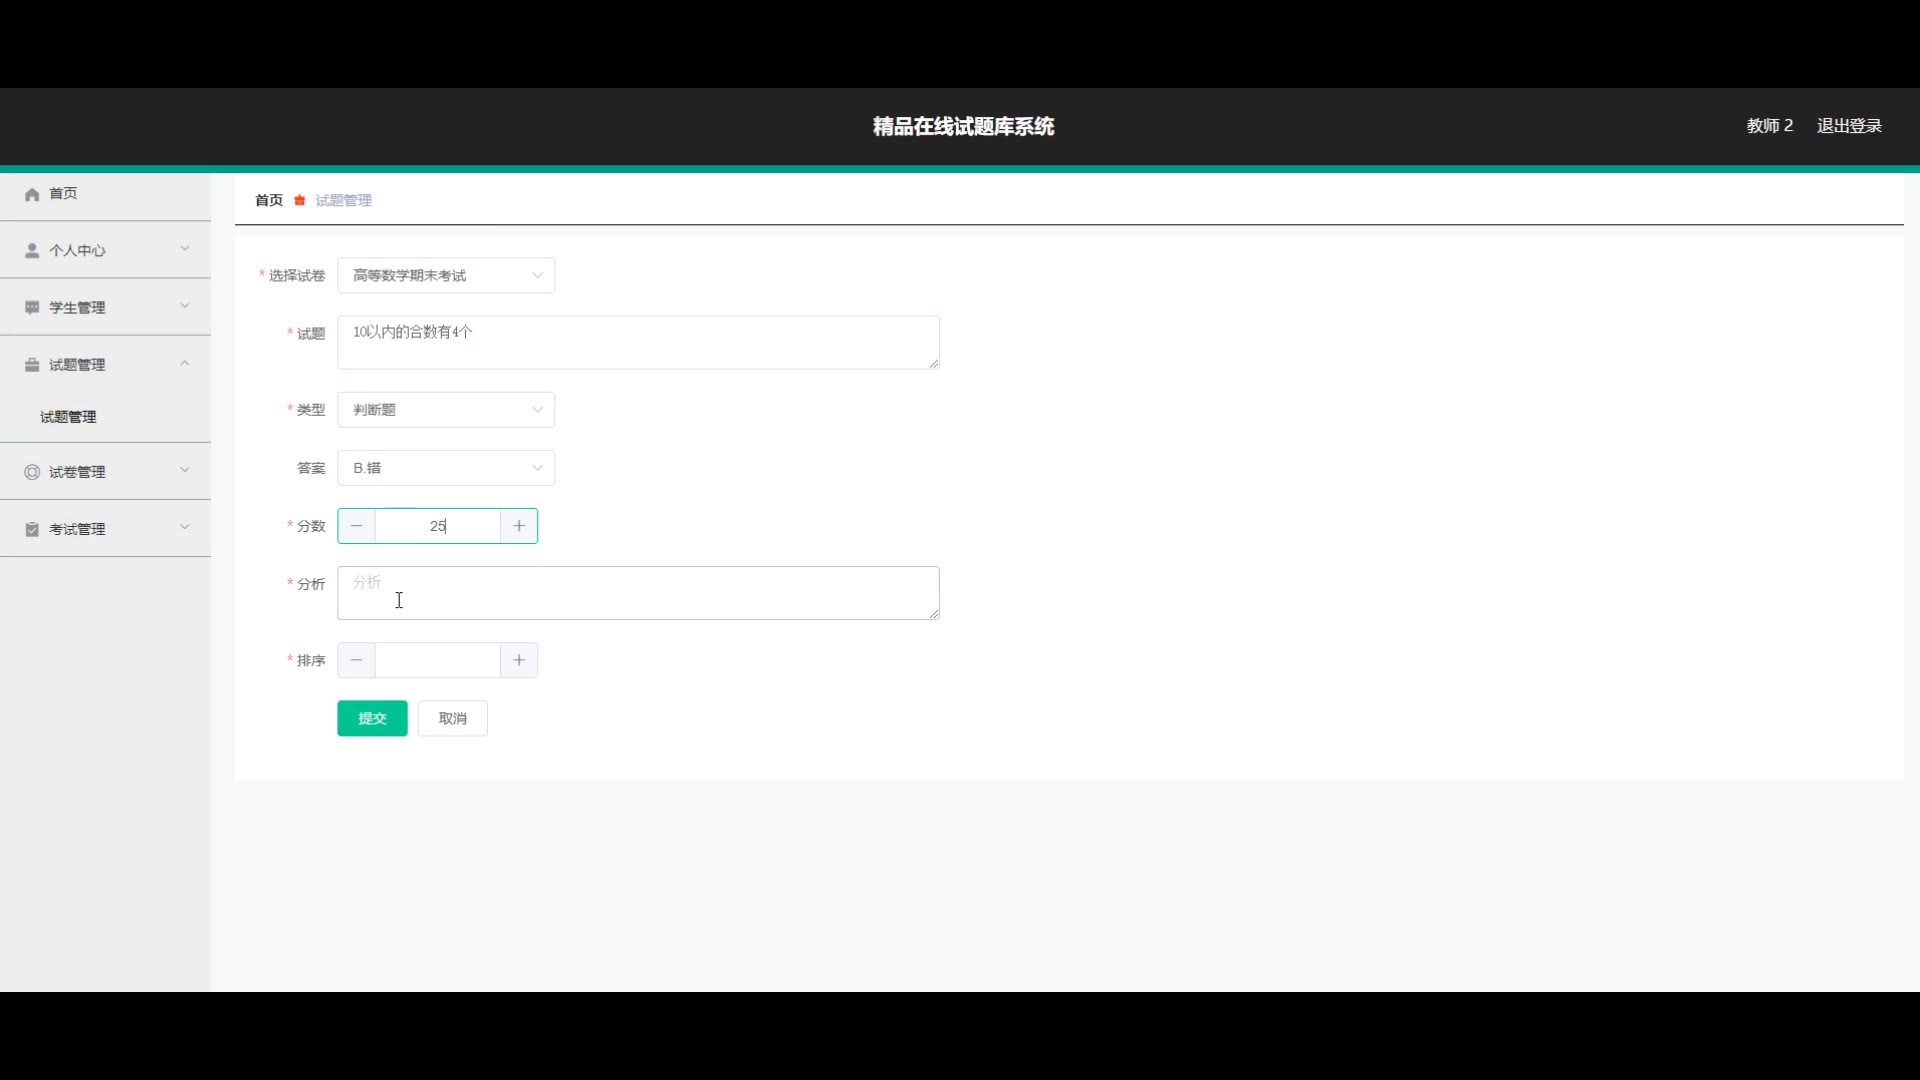Expand the 考试管理 sidebar menu chevron
Image resolution: width=1920 pixels, height=1080 pixels.
(x=185, y=528)
